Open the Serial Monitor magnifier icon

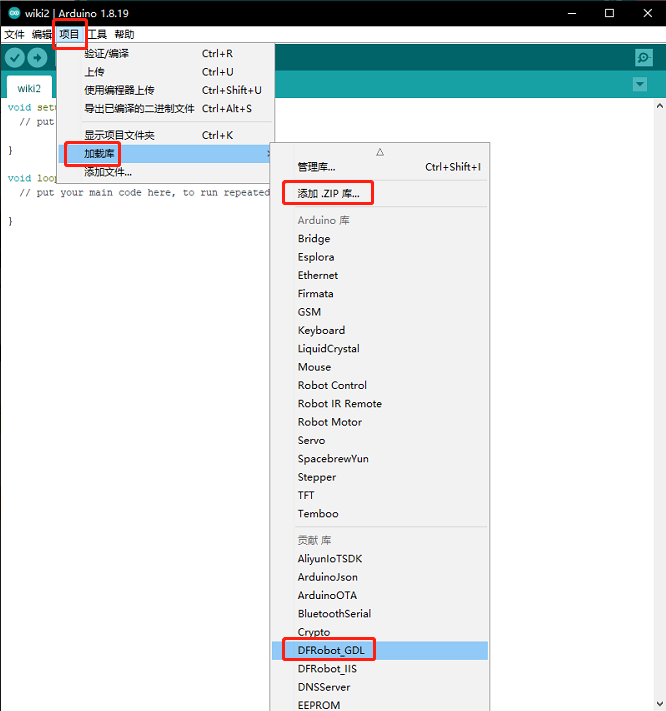(x=644, y=58)
